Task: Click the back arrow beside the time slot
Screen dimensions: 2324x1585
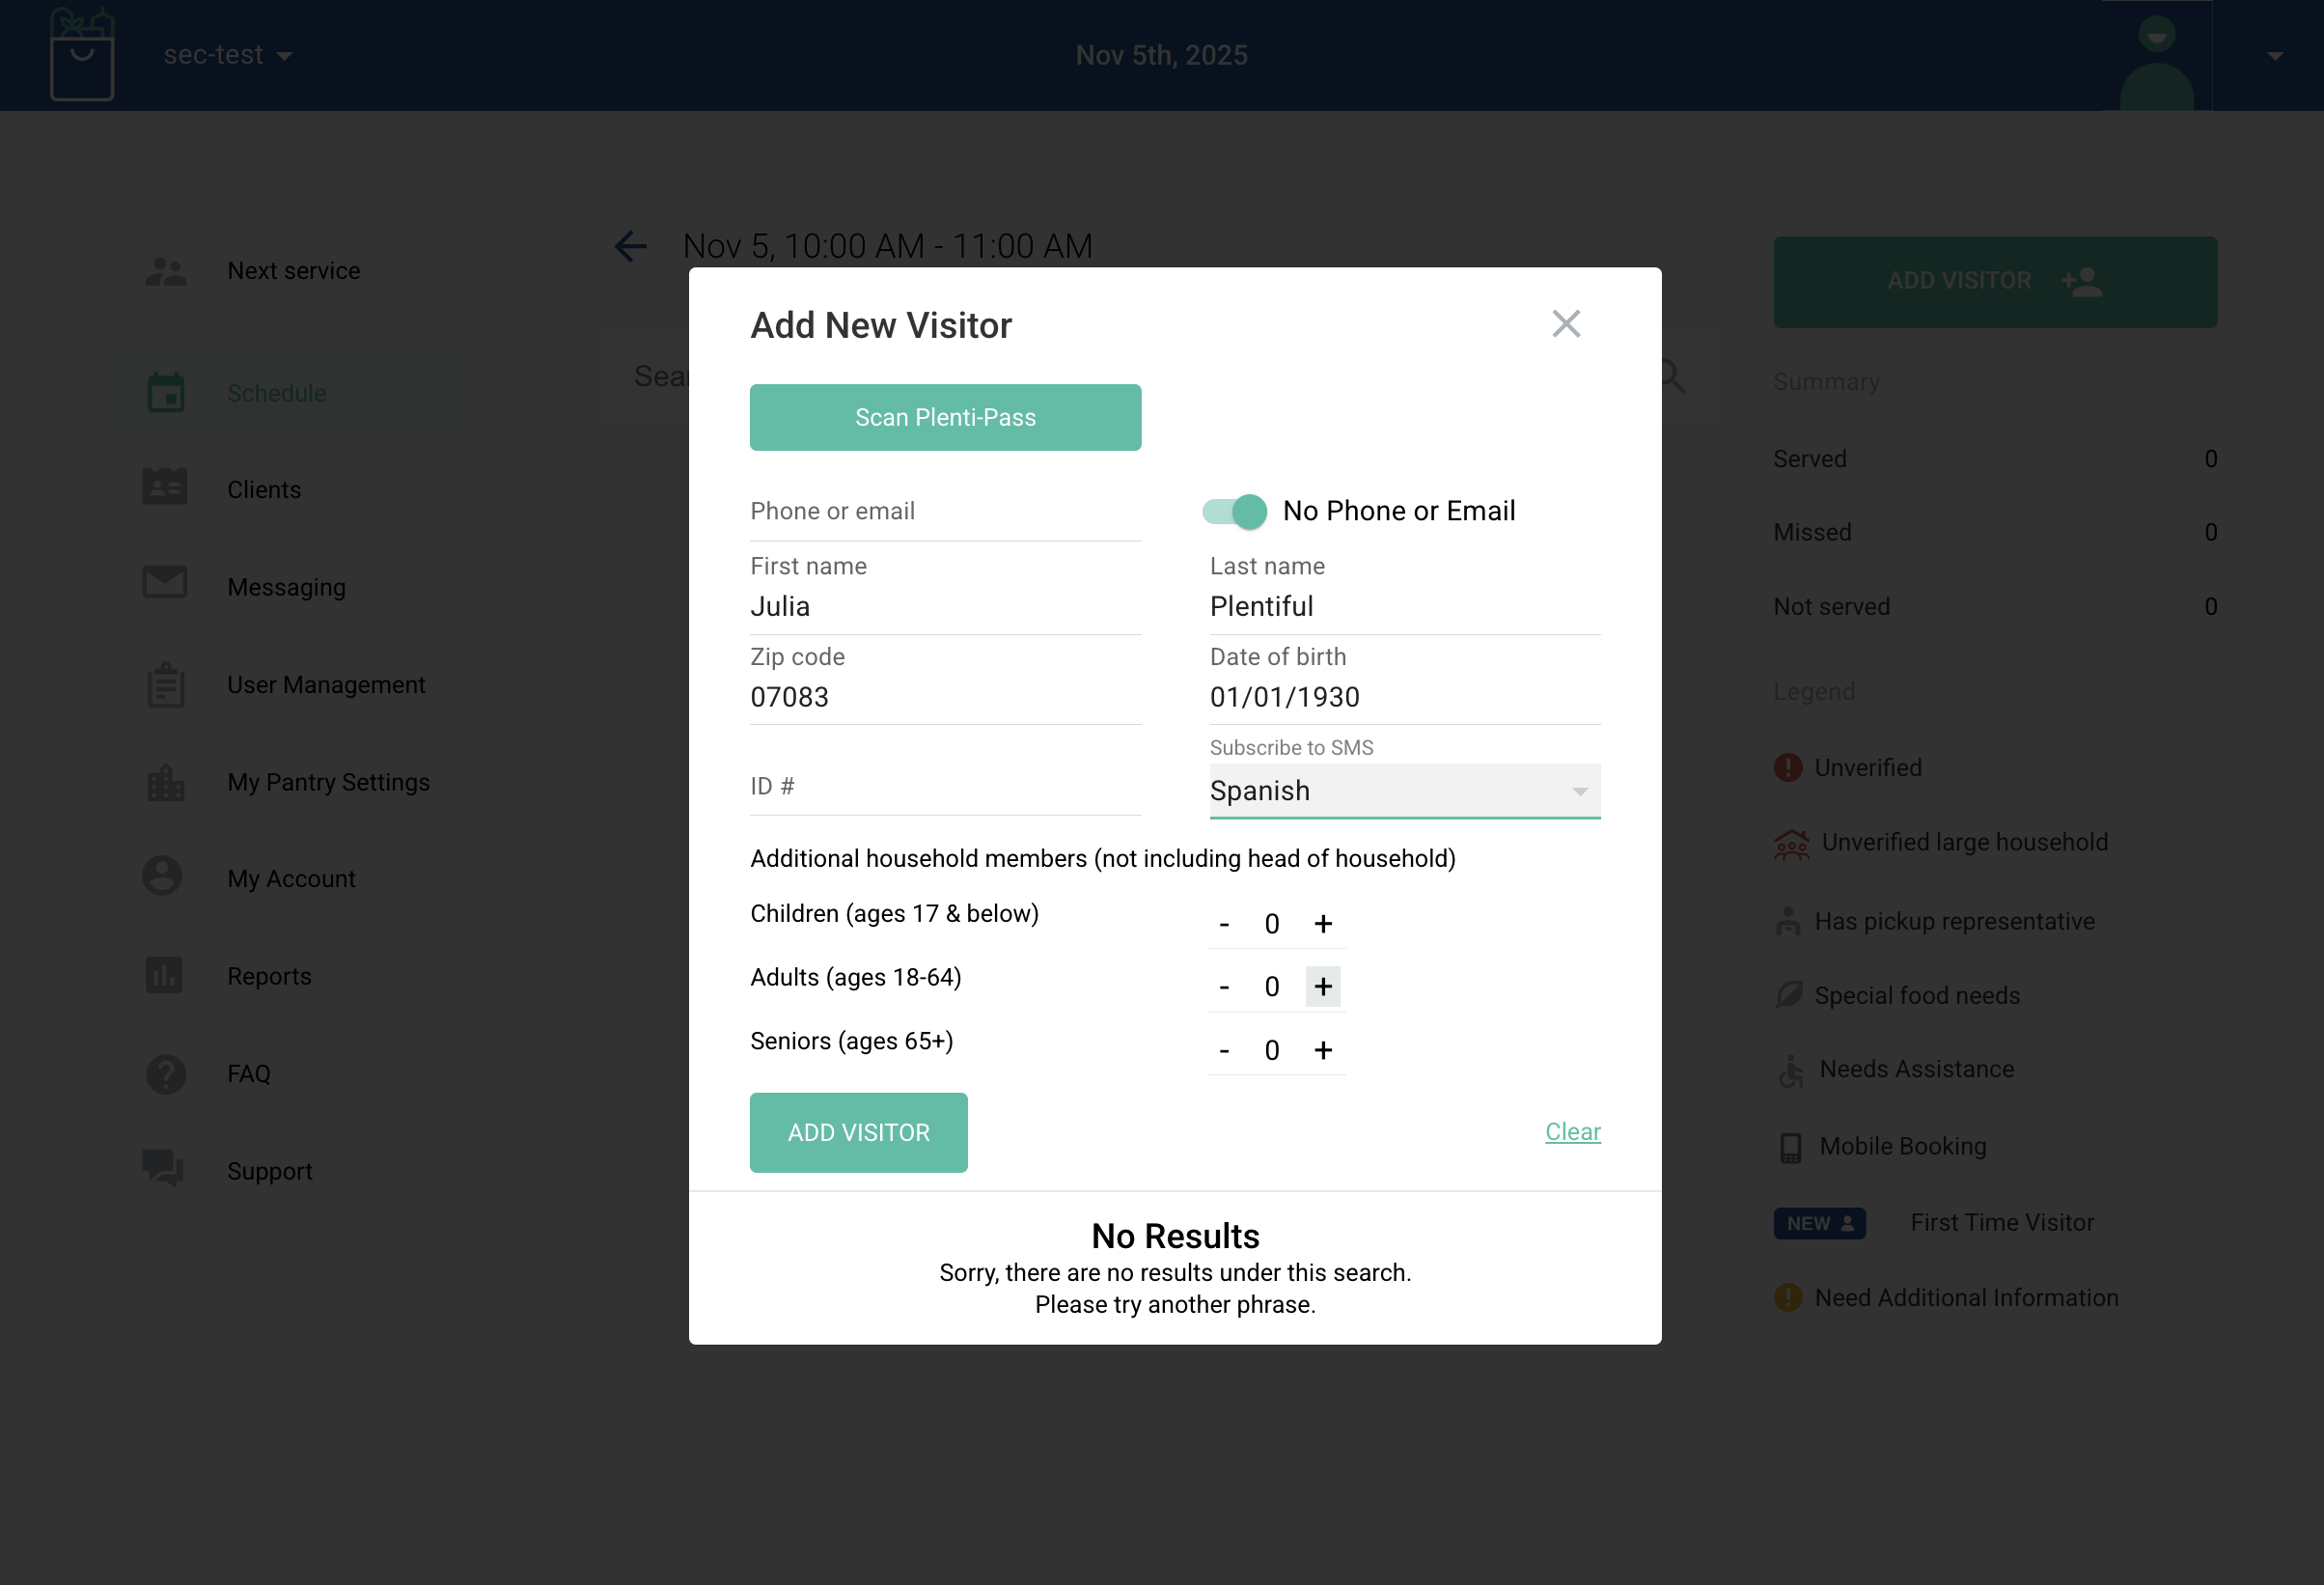Action: [631, 246]
